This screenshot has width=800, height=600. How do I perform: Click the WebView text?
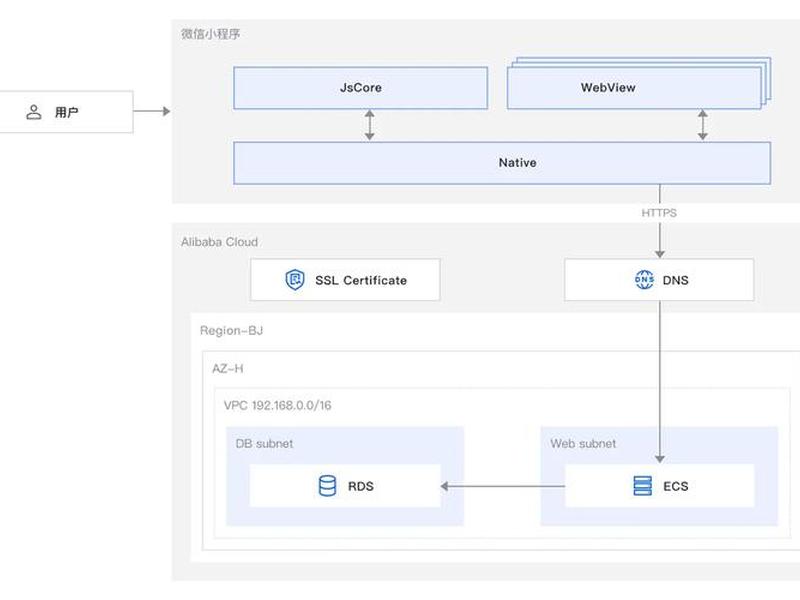608,88
